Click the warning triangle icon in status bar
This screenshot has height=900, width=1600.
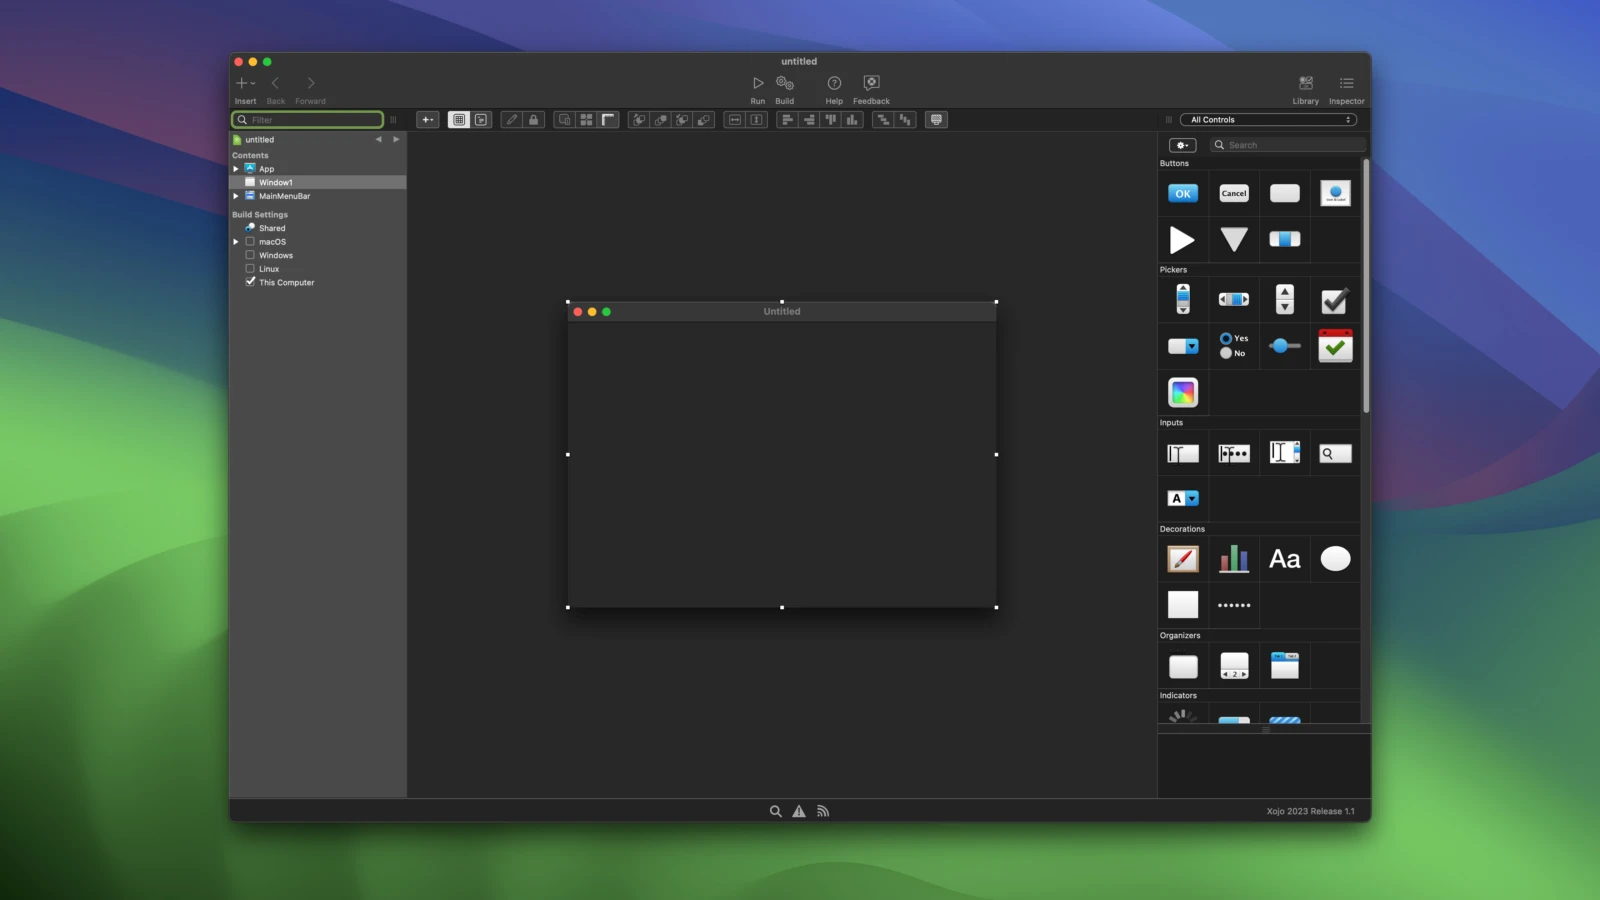[799, 812]
